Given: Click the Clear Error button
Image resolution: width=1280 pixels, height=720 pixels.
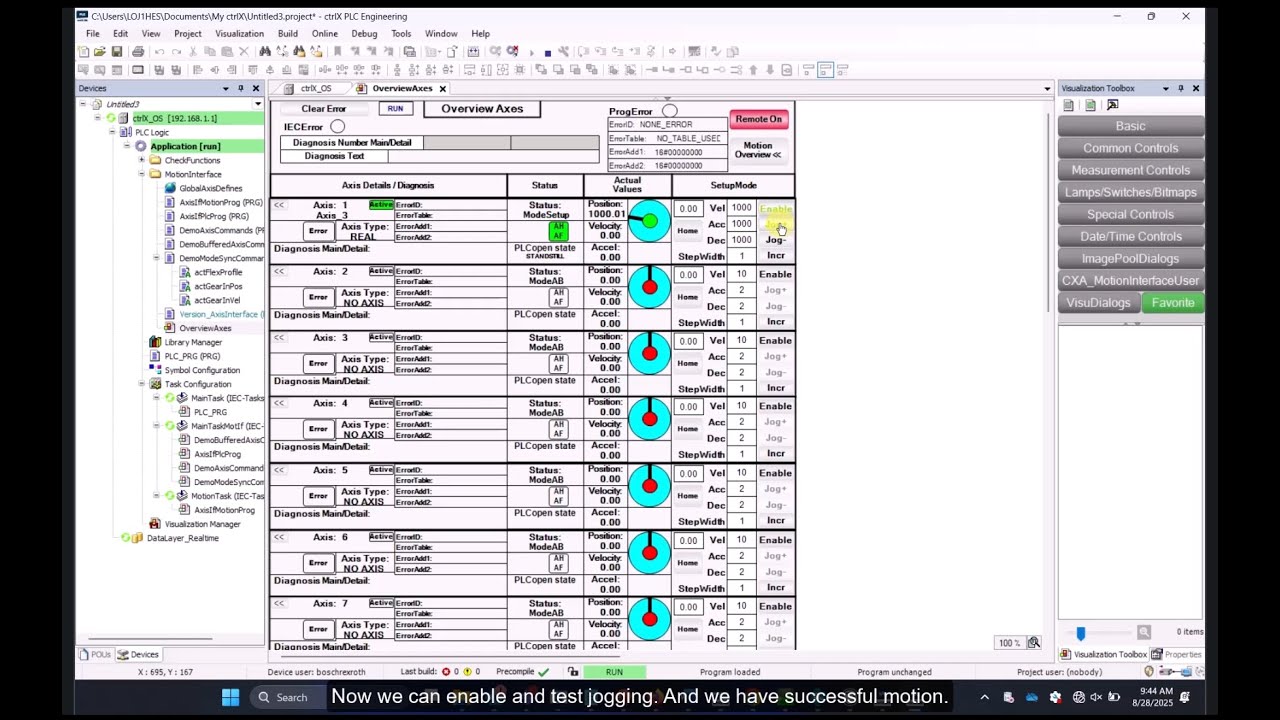Looking at the screenshot, I should pyautogui.click(x=324, y=109).
